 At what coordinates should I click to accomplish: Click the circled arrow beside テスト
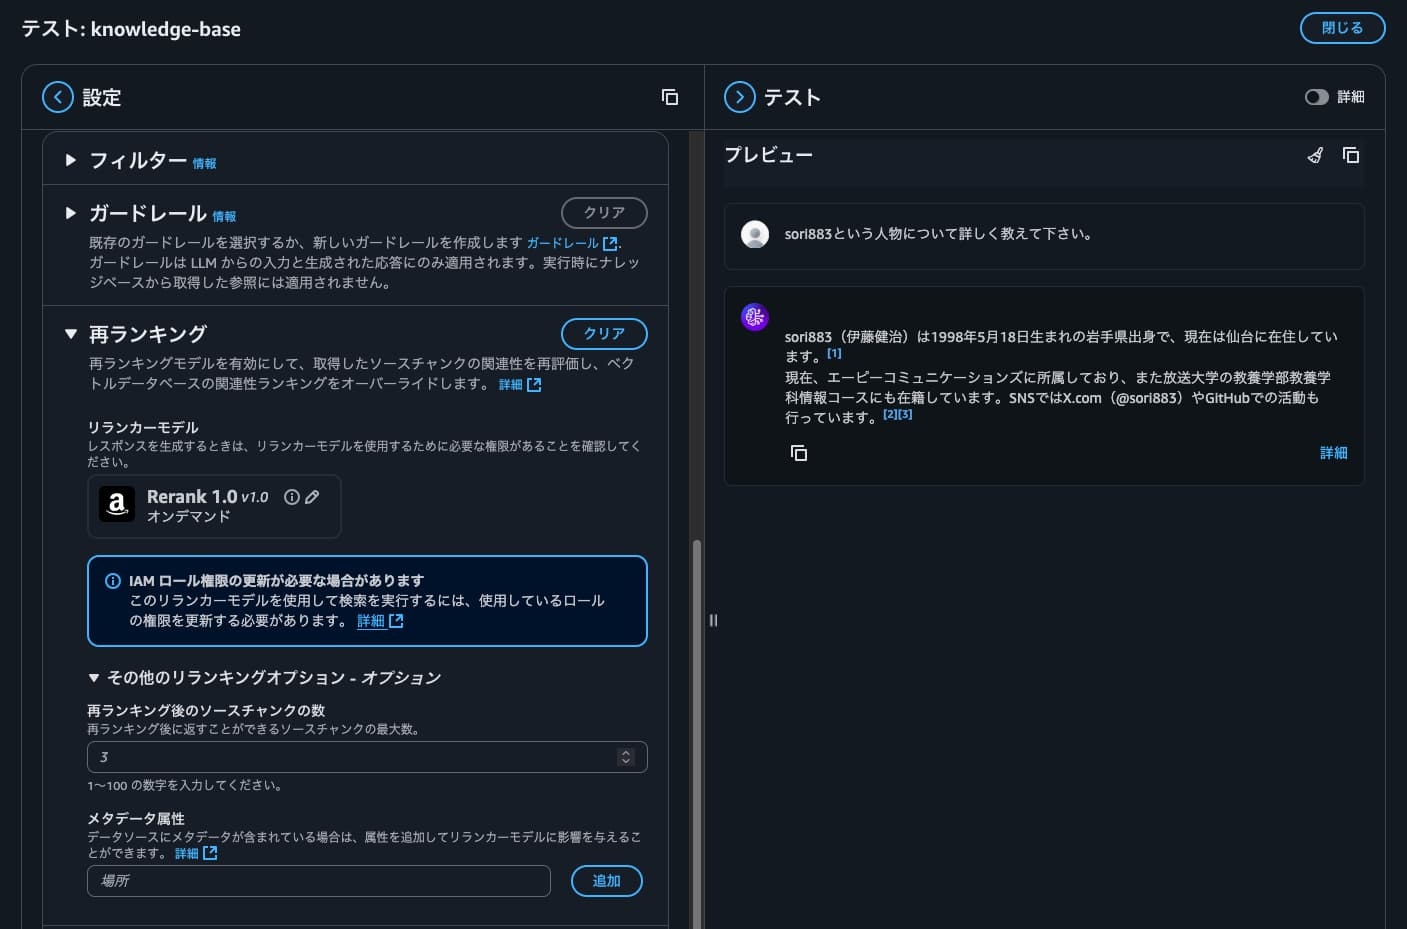[x=740, y=97]
